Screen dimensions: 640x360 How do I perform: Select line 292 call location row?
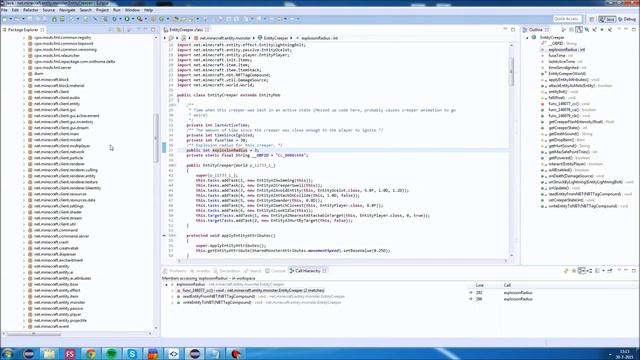[x=553, y=293]
